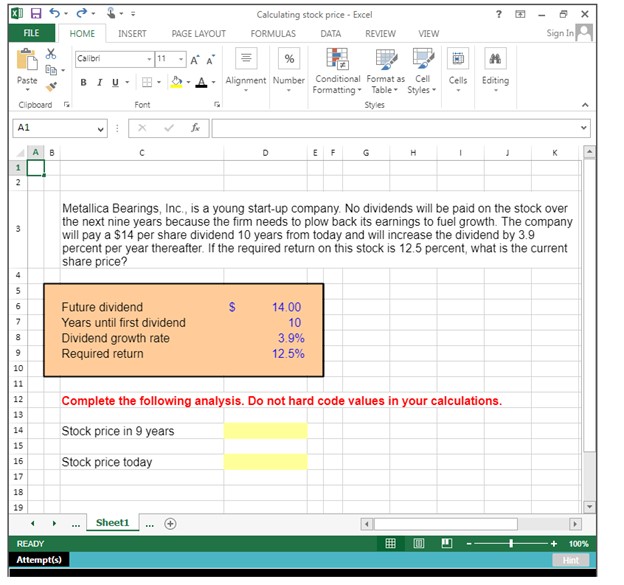Click the Attempt(s) label button
Image resolution: width=624 pixels, height=585 pixels.
[x=39, y=560]
